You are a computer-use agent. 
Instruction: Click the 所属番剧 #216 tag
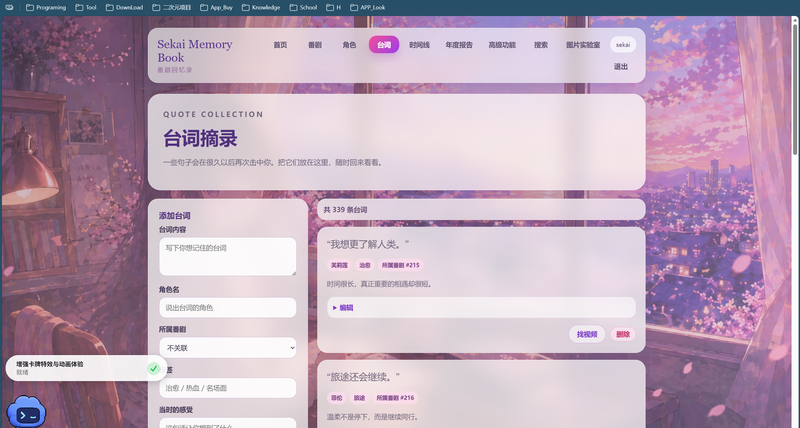pos(395,398)
